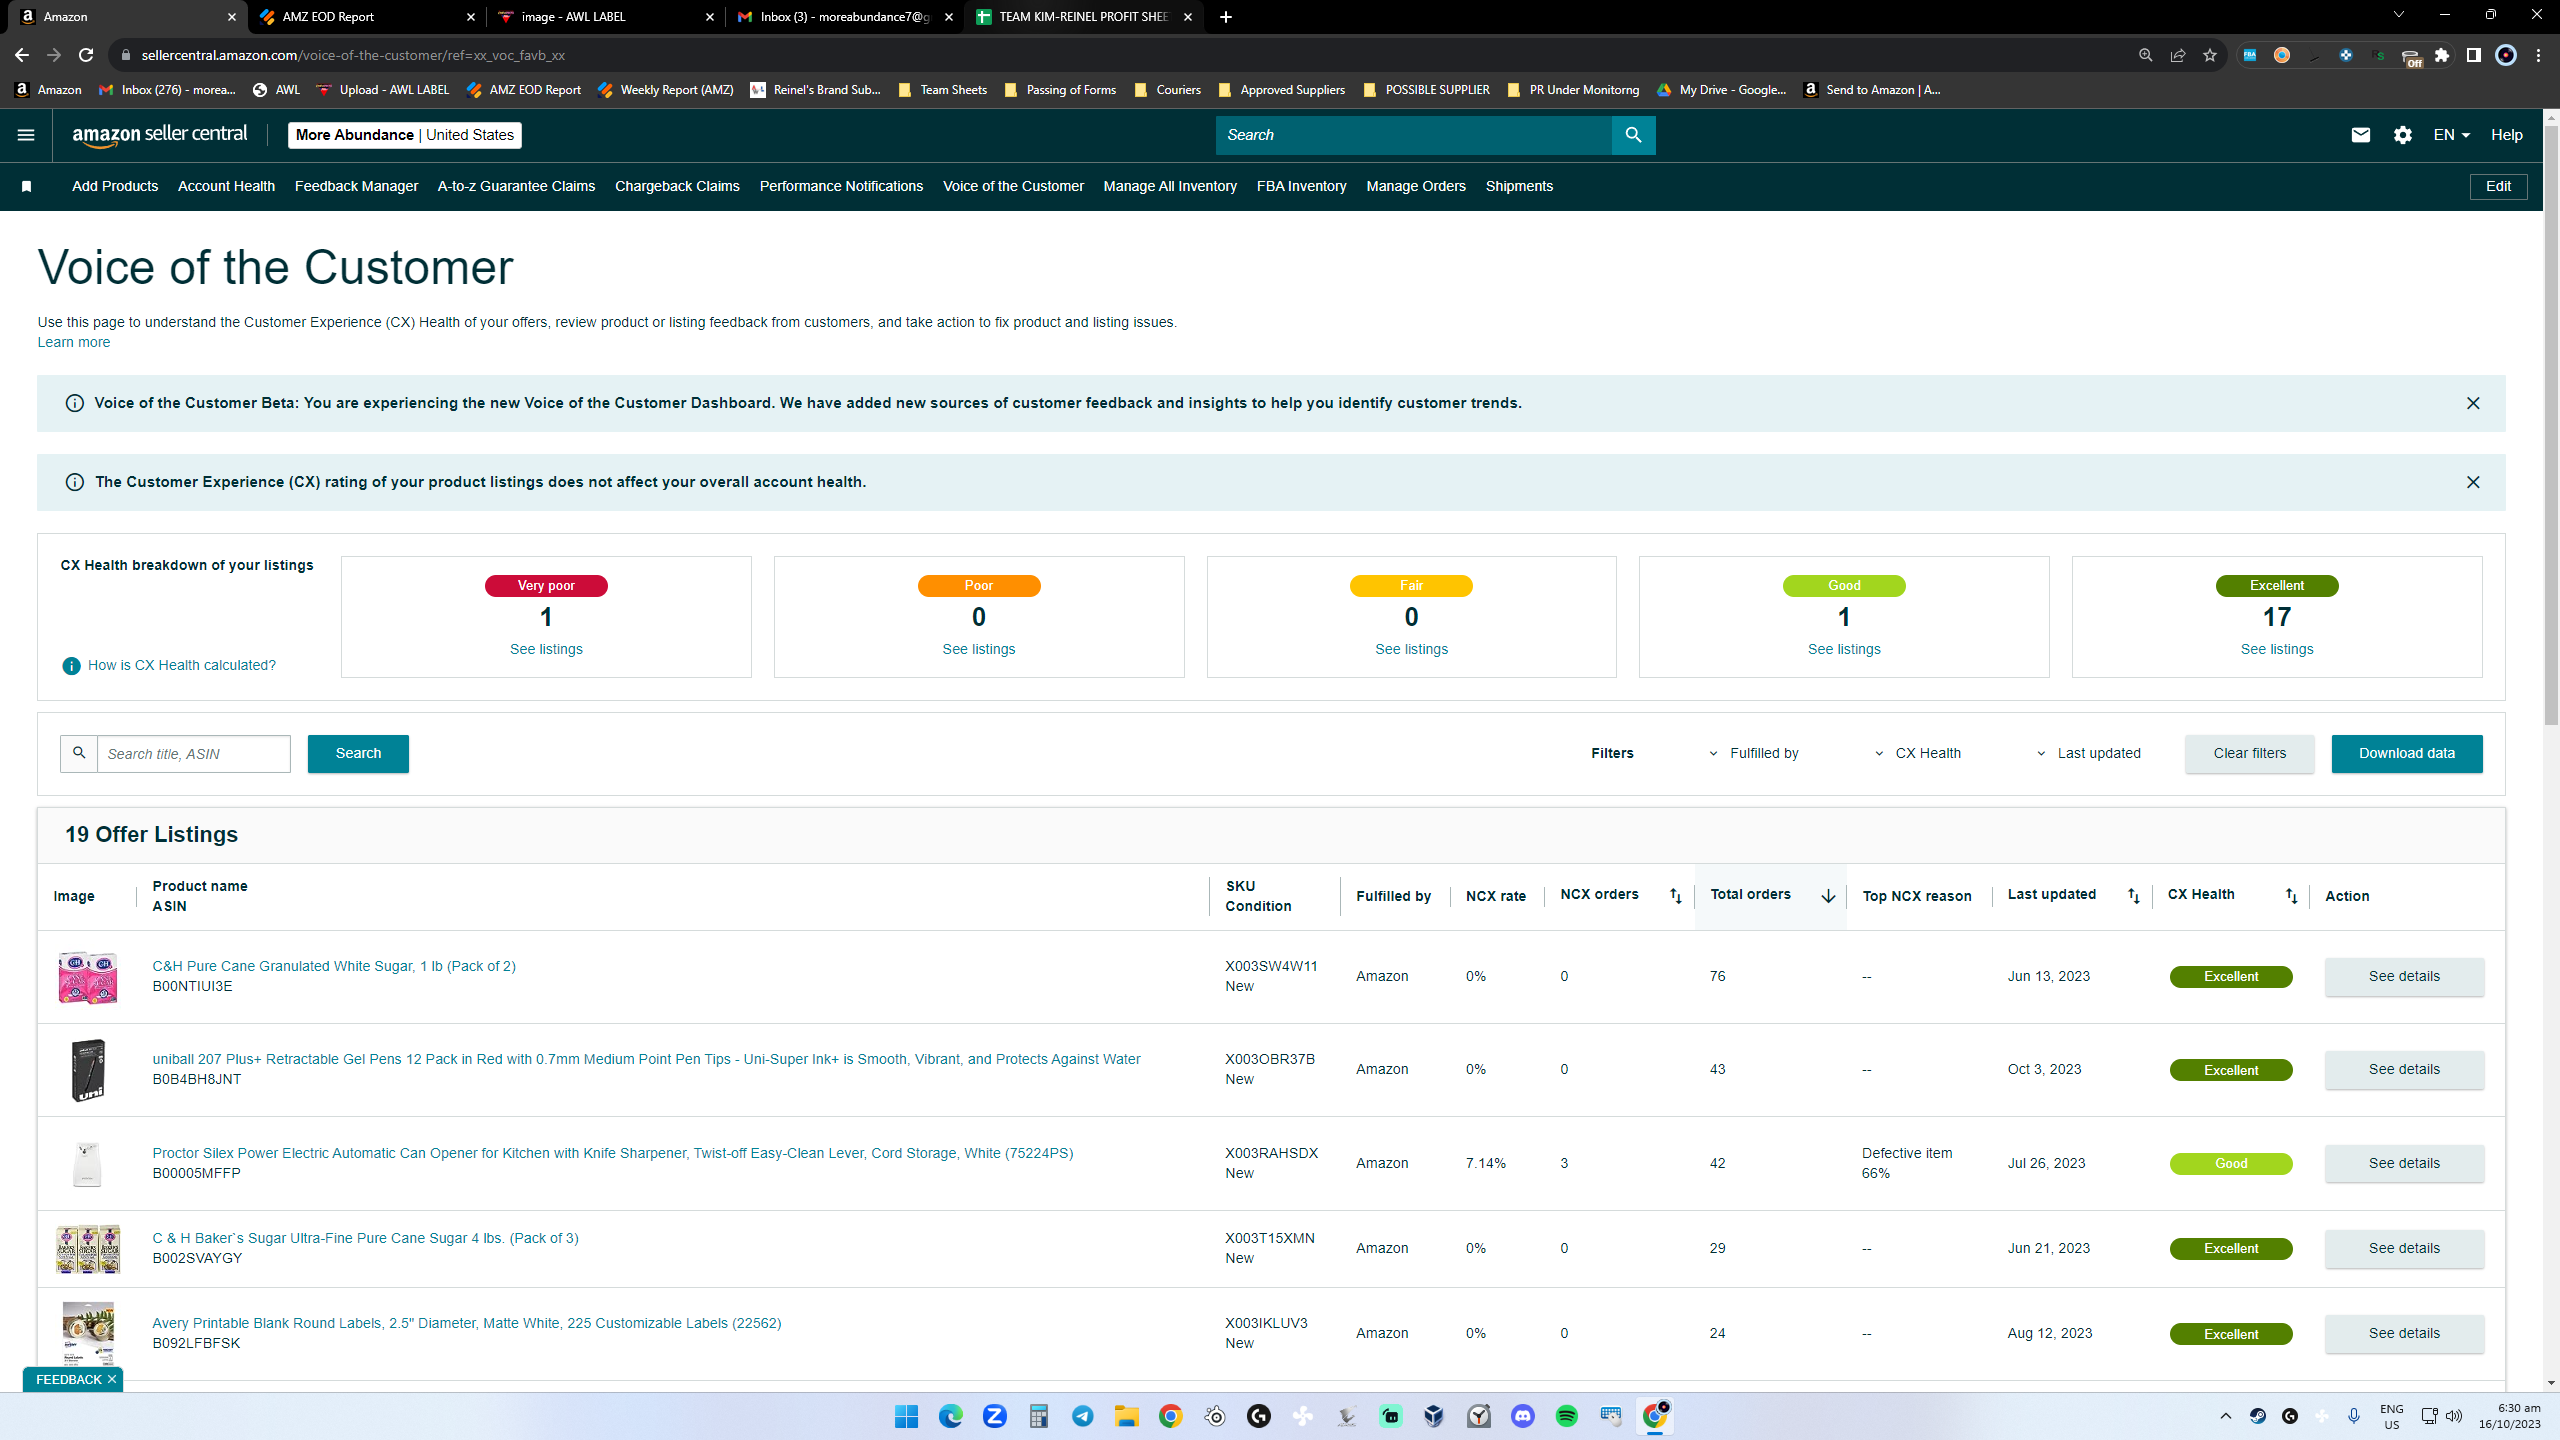This screenshot has width=2560, height=1440.
Task: Open the EN language dropdown
Action: (x=2452, y=135)
